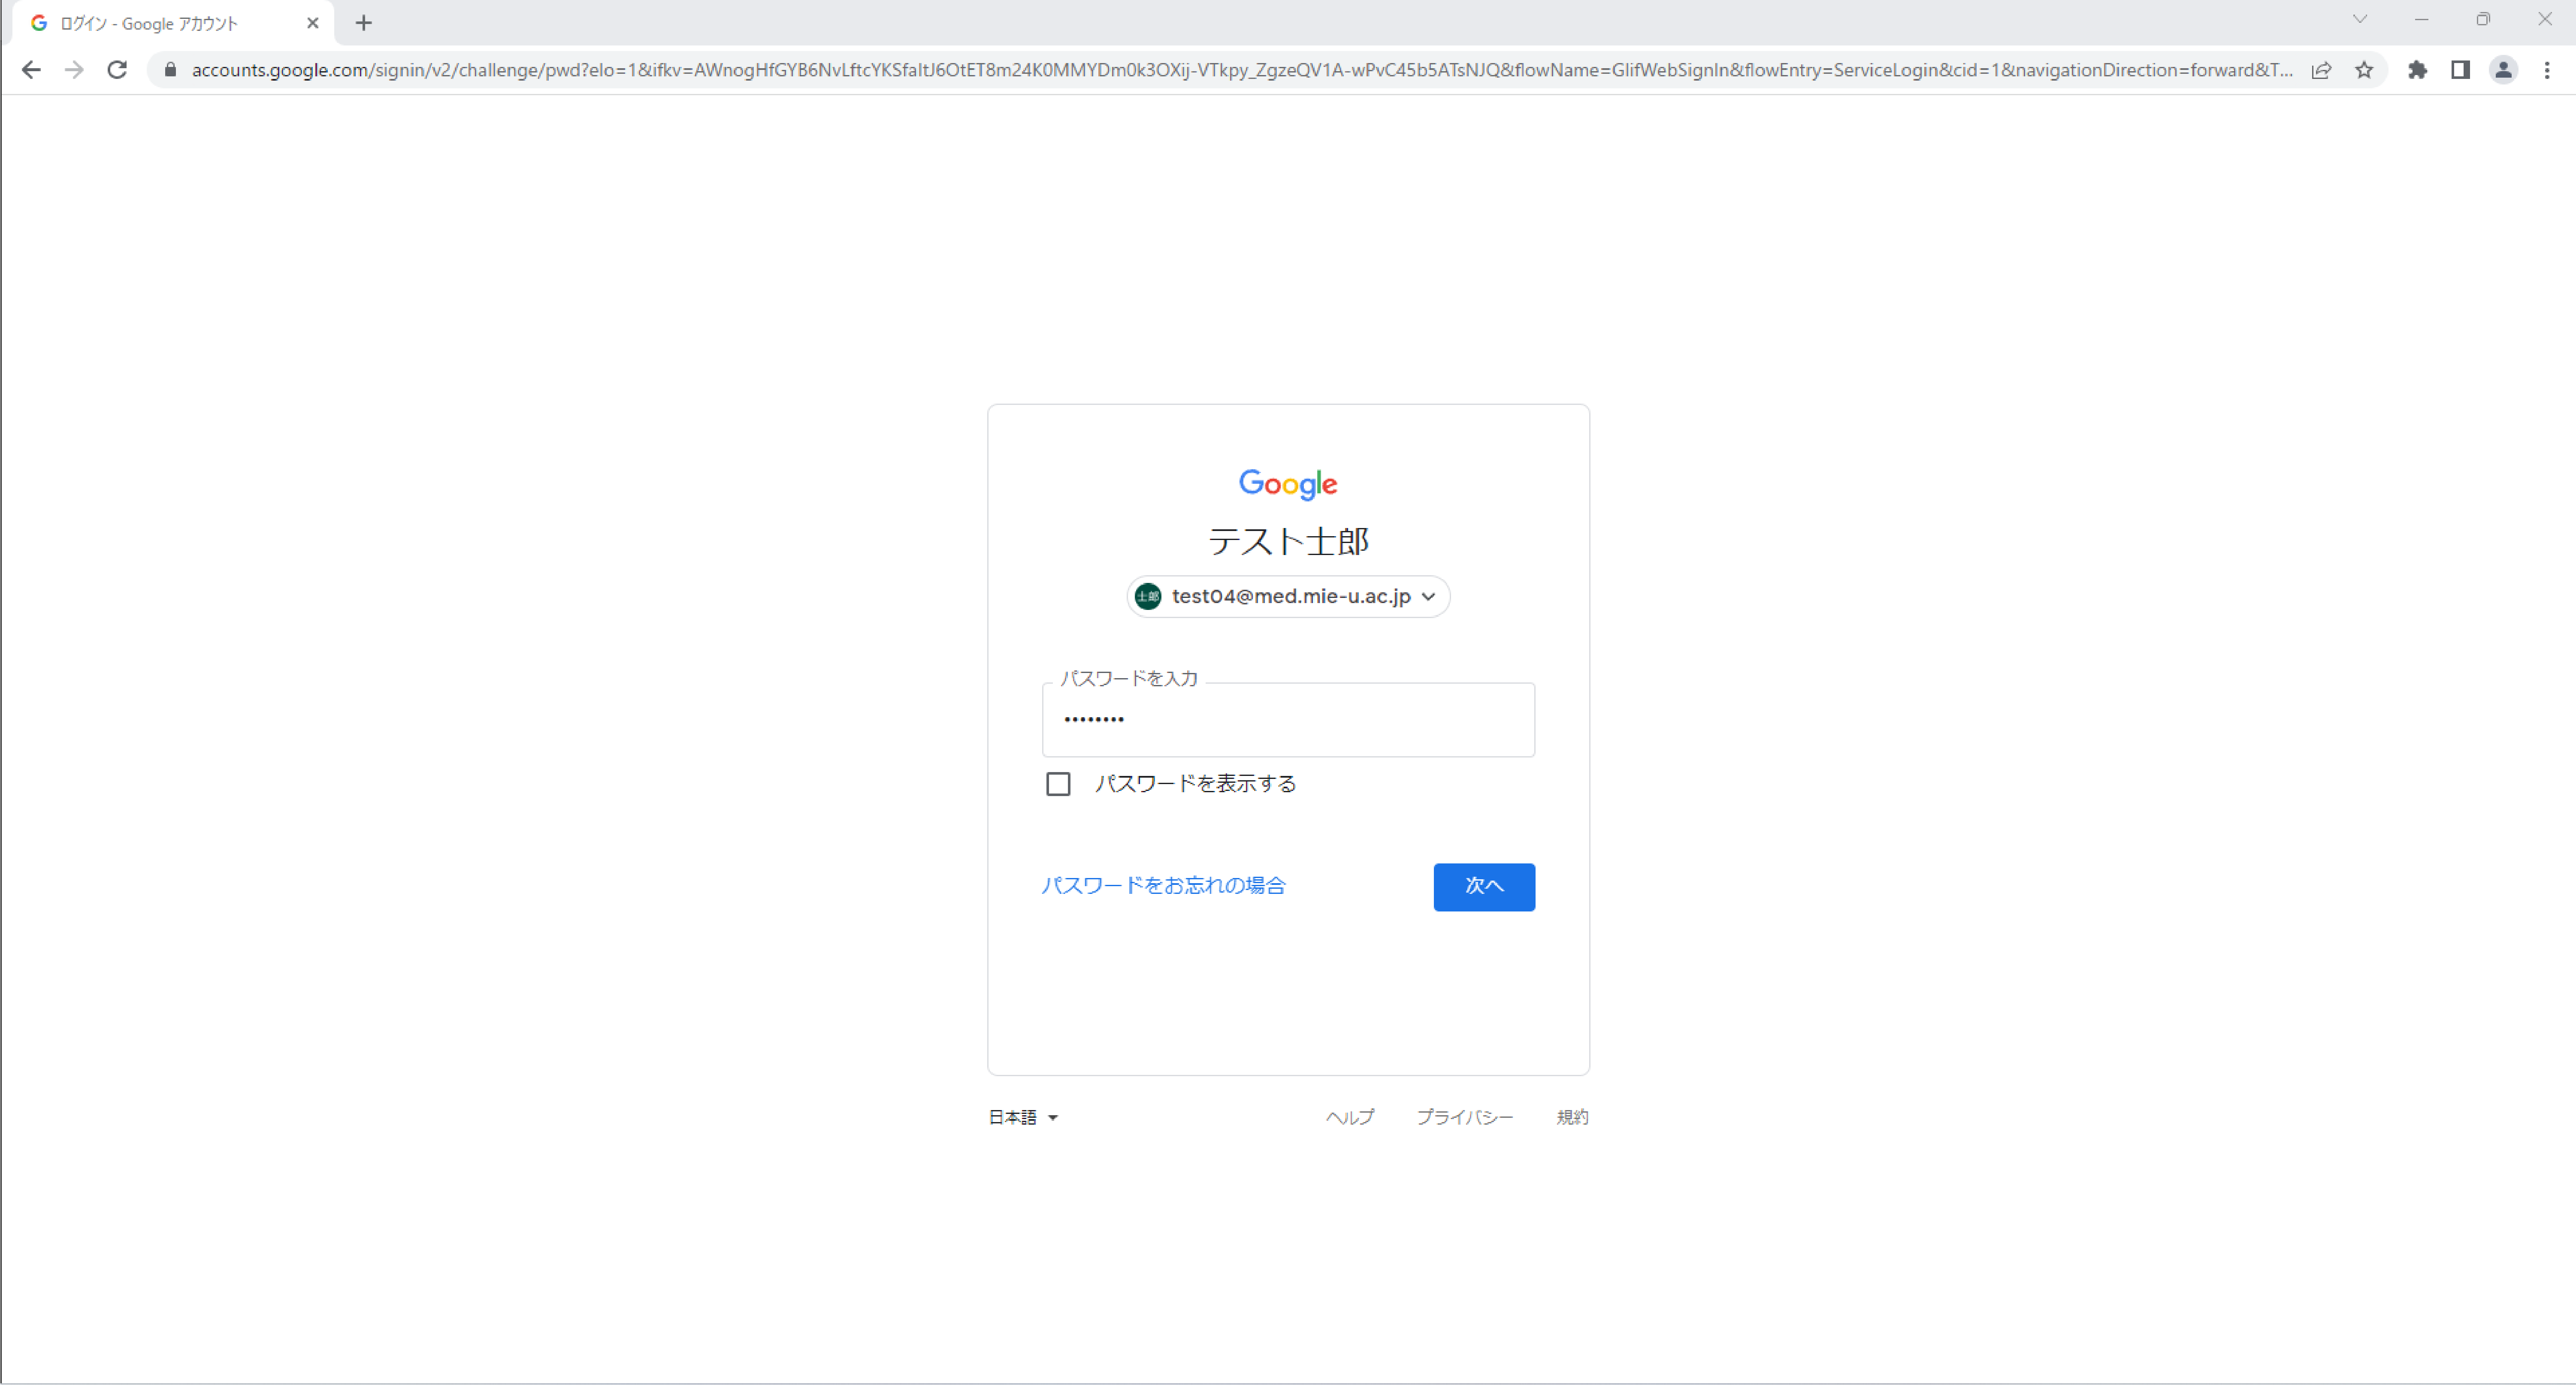Click the テスト士郎 heading
The image size is (2576, 1385).
click(x=1288, y=542)
